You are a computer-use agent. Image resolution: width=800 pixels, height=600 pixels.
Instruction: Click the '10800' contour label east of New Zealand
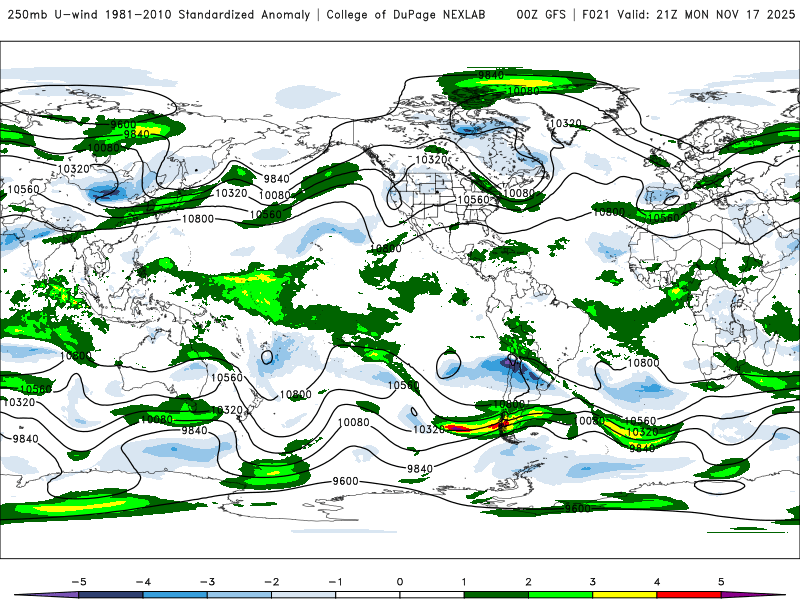pyautogui.click(x=295, y=394)
